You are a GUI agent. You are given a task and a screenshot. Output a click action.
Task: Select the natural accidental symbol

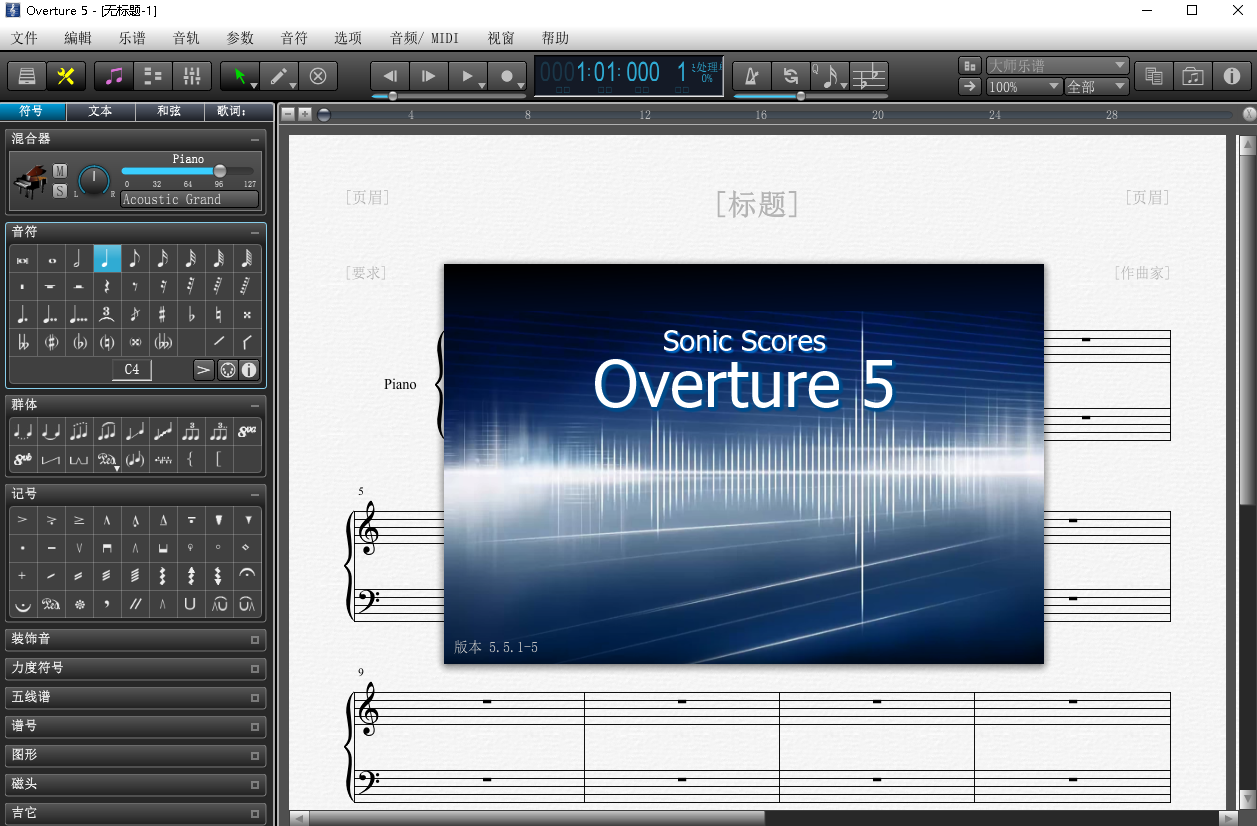pyautogui.click(x=219, y=314)
